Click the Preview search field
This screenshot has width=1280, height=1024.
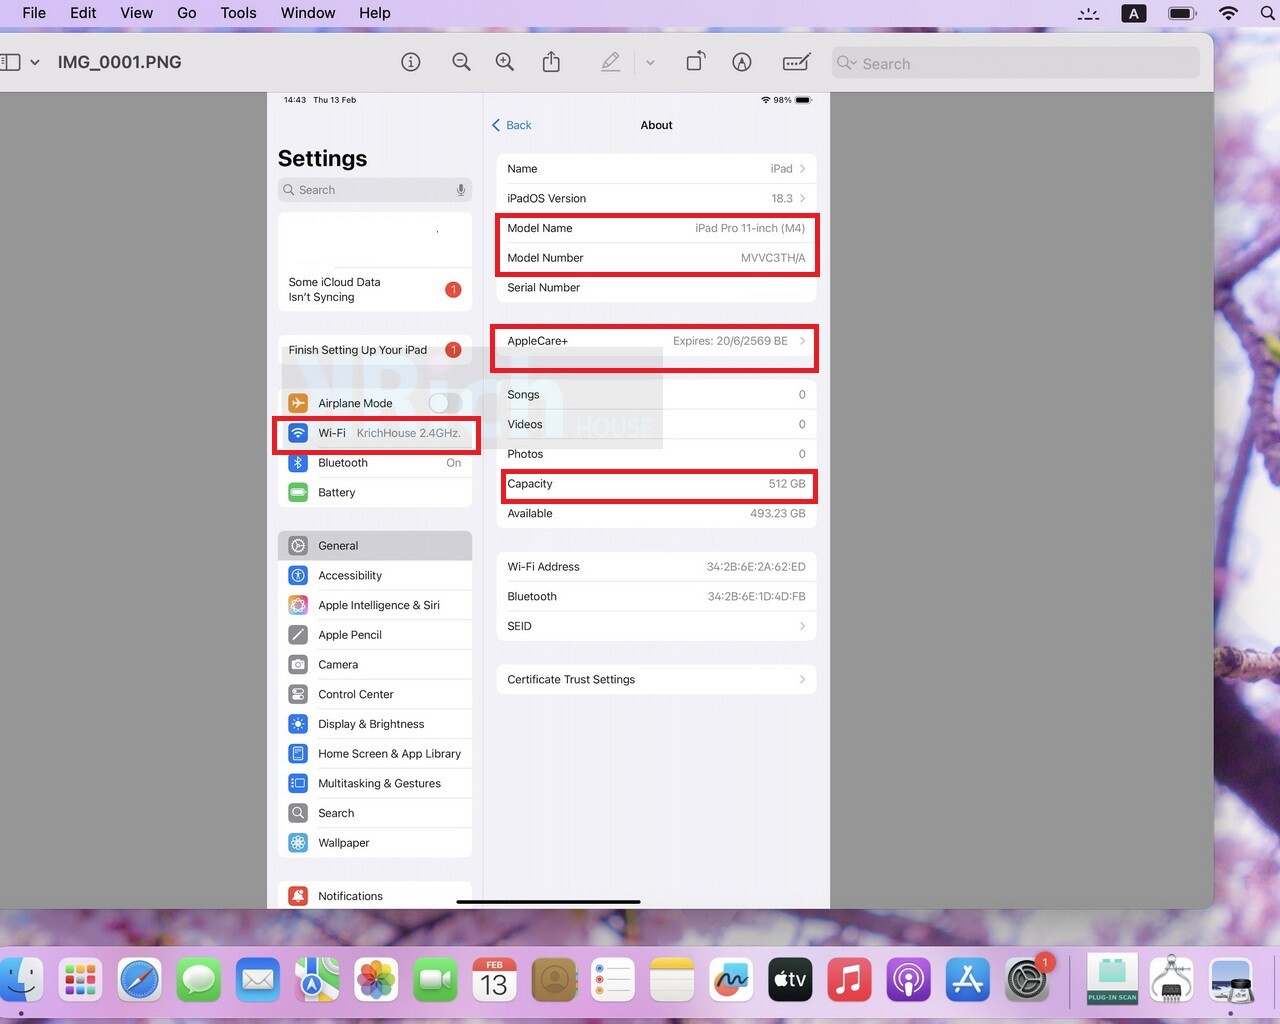pyautogui.click(x=1016, y=63)
